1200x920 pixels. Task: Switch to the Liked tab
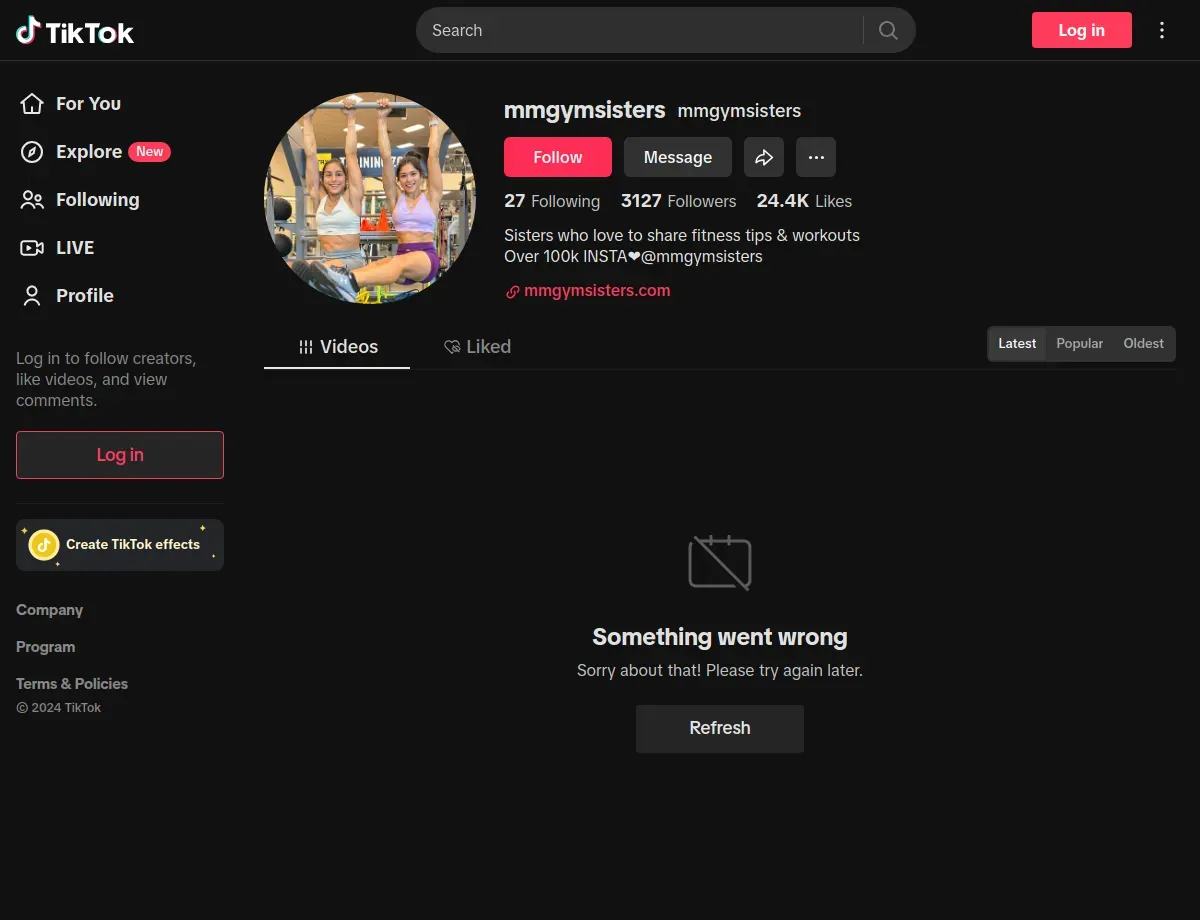tap(477, 347)
